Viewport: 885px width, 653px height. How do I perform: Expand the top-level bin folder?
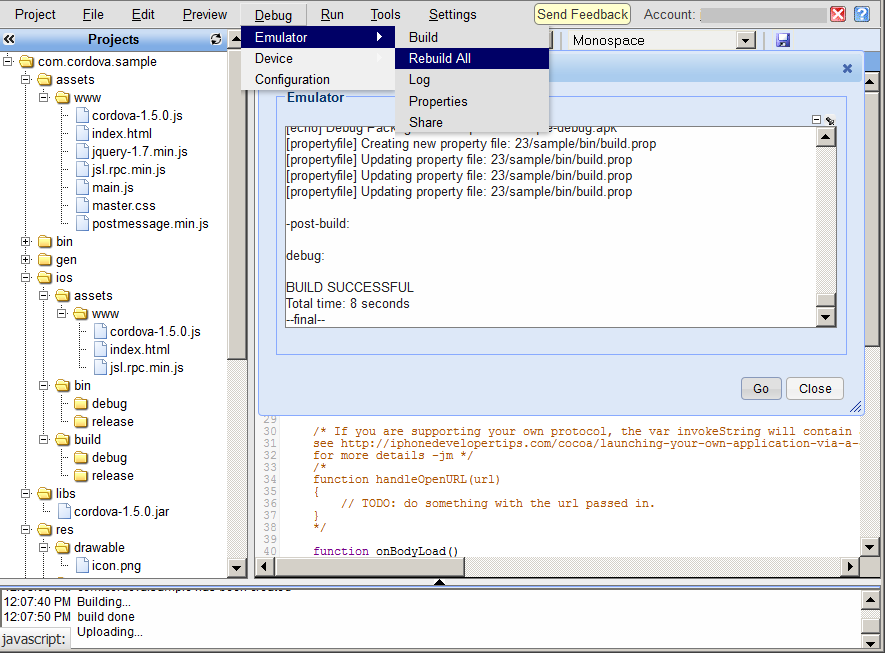click(x=26, y=242)
